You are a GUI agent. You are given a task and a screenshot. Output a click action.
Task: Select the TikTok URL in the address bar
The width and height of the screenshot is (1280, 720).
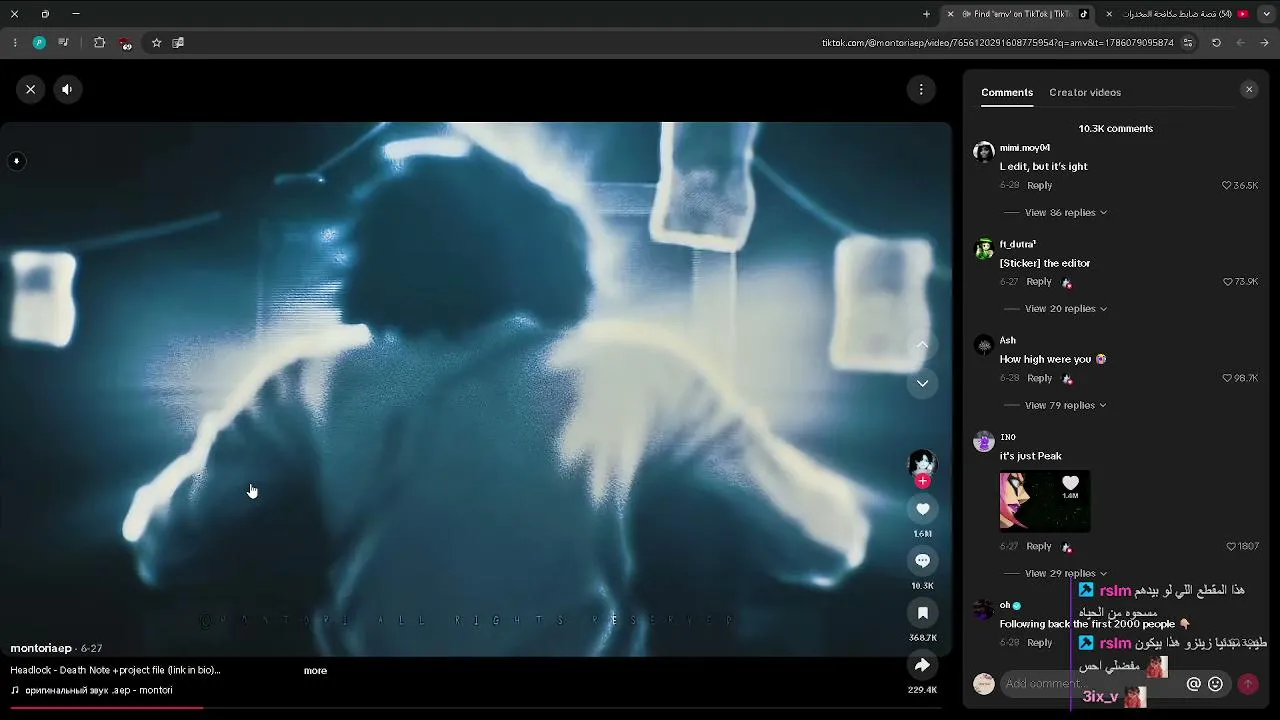(x=998, y=43)
